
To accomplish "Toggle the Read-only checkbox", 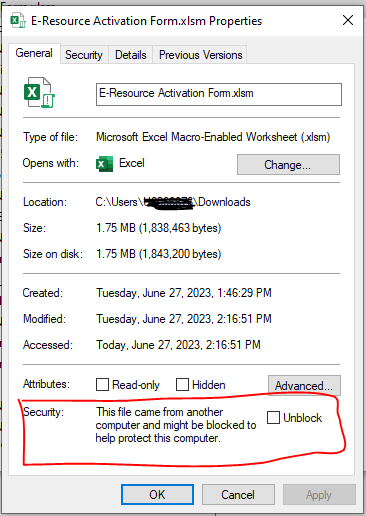I will 102,384.
